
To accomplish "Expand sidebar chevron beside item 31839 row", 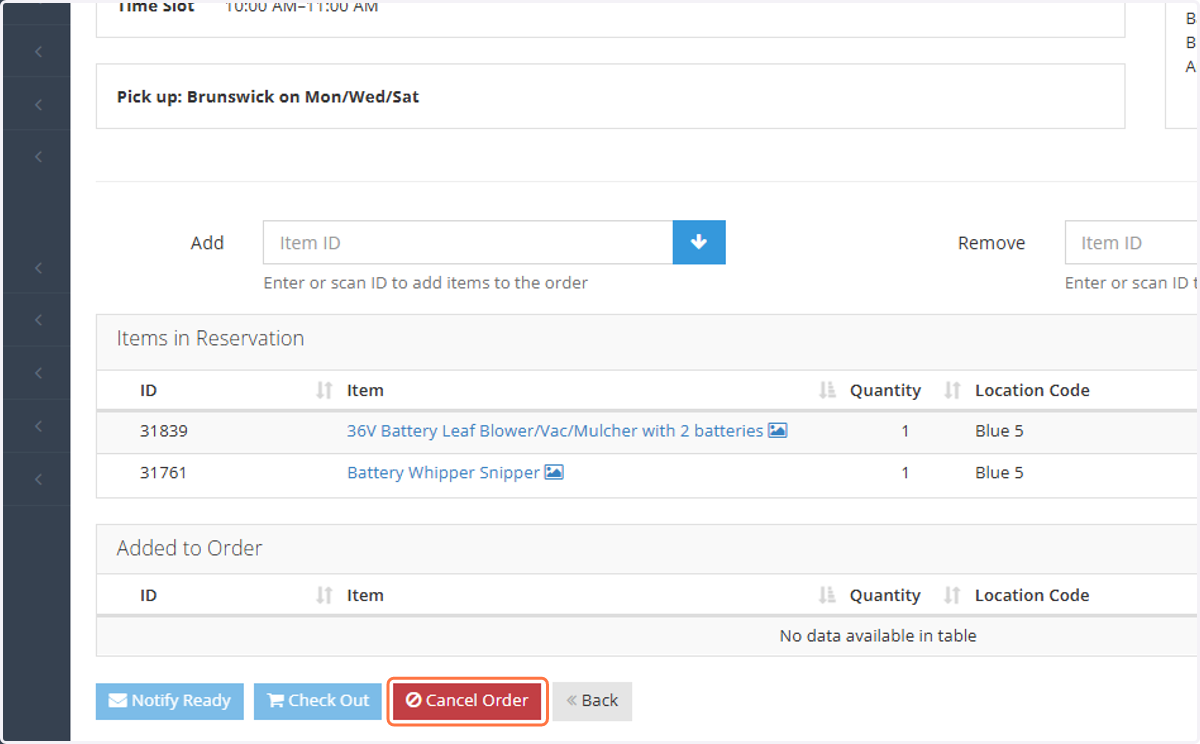I will 38,426.
